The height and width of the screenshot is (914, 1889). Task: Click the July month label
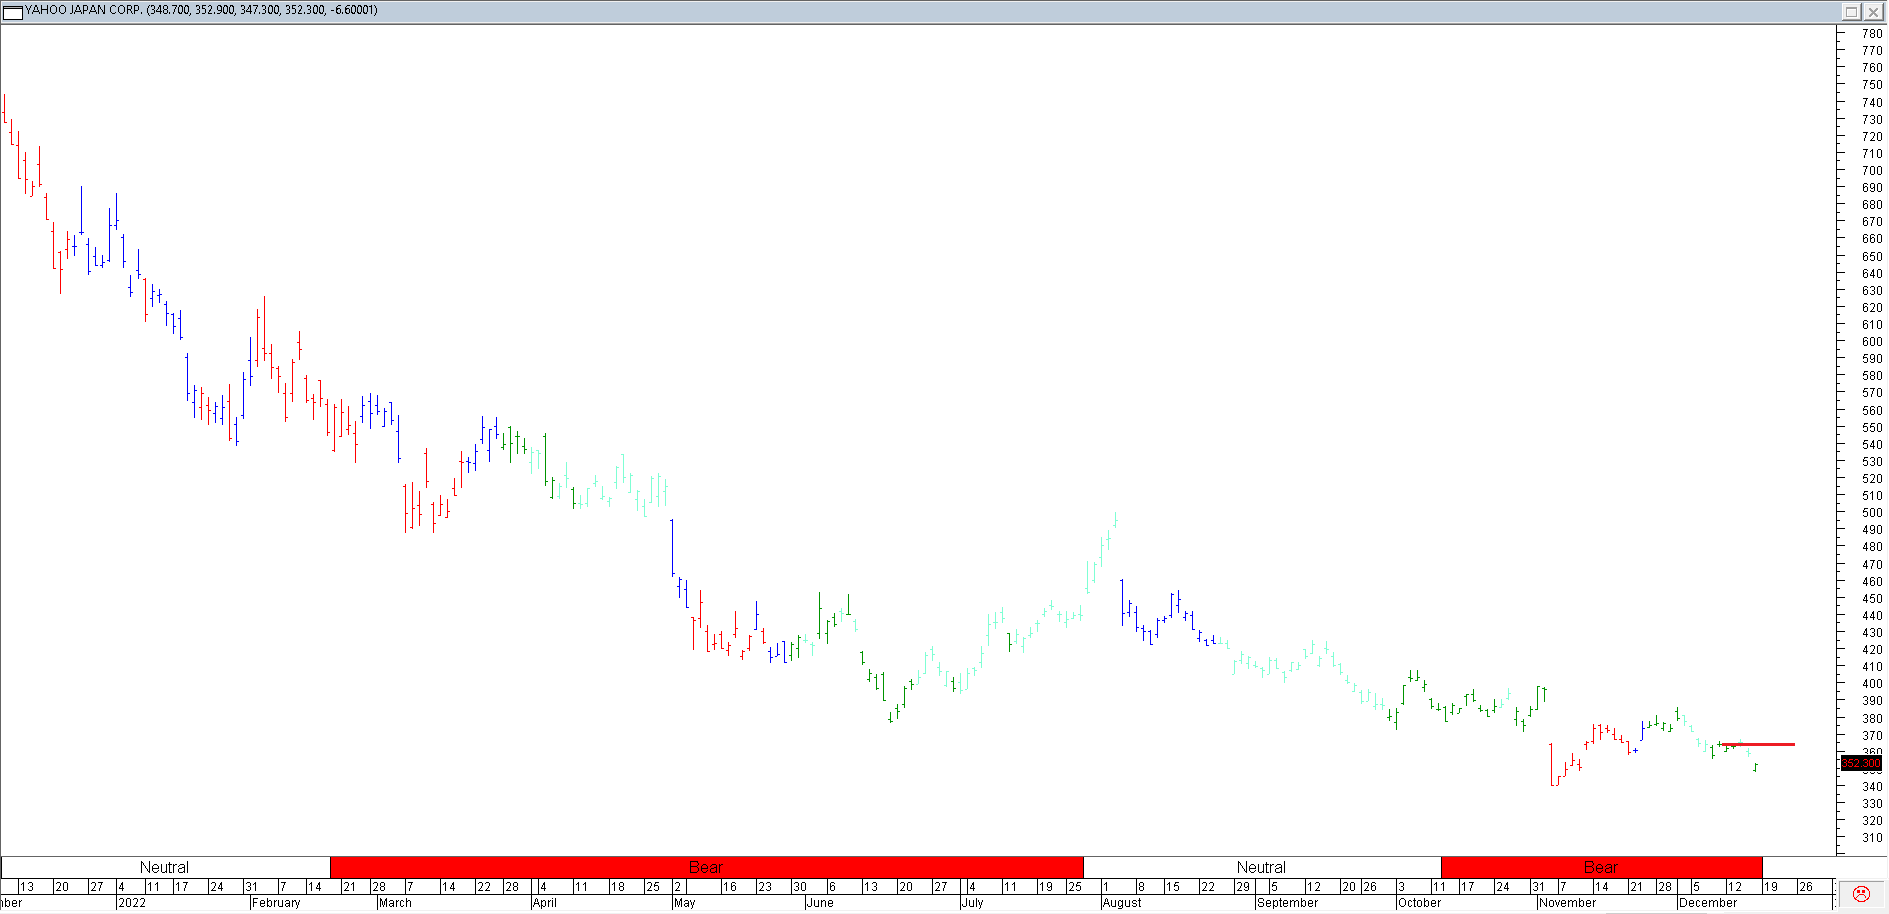pyautogui.click(x=973, y=903)
